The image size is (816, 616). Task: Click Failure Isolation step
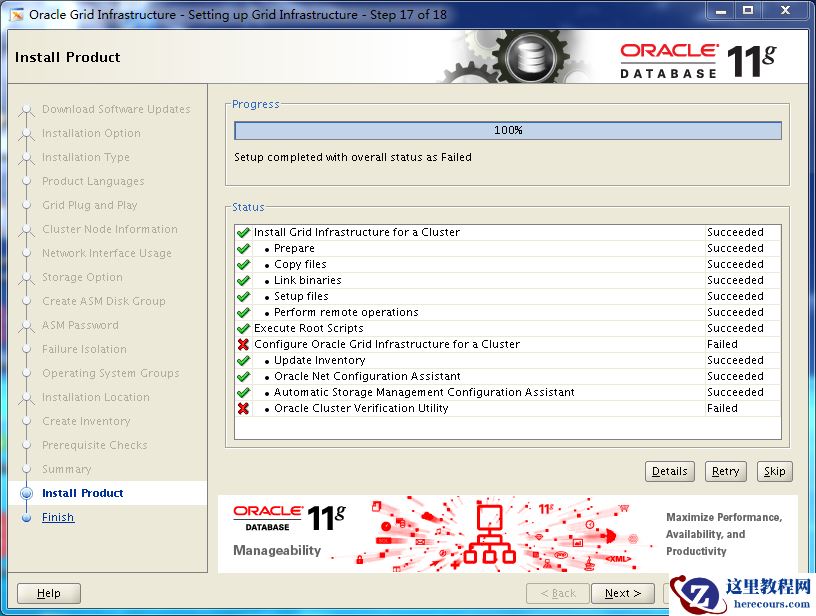click(x=84, y=349)
